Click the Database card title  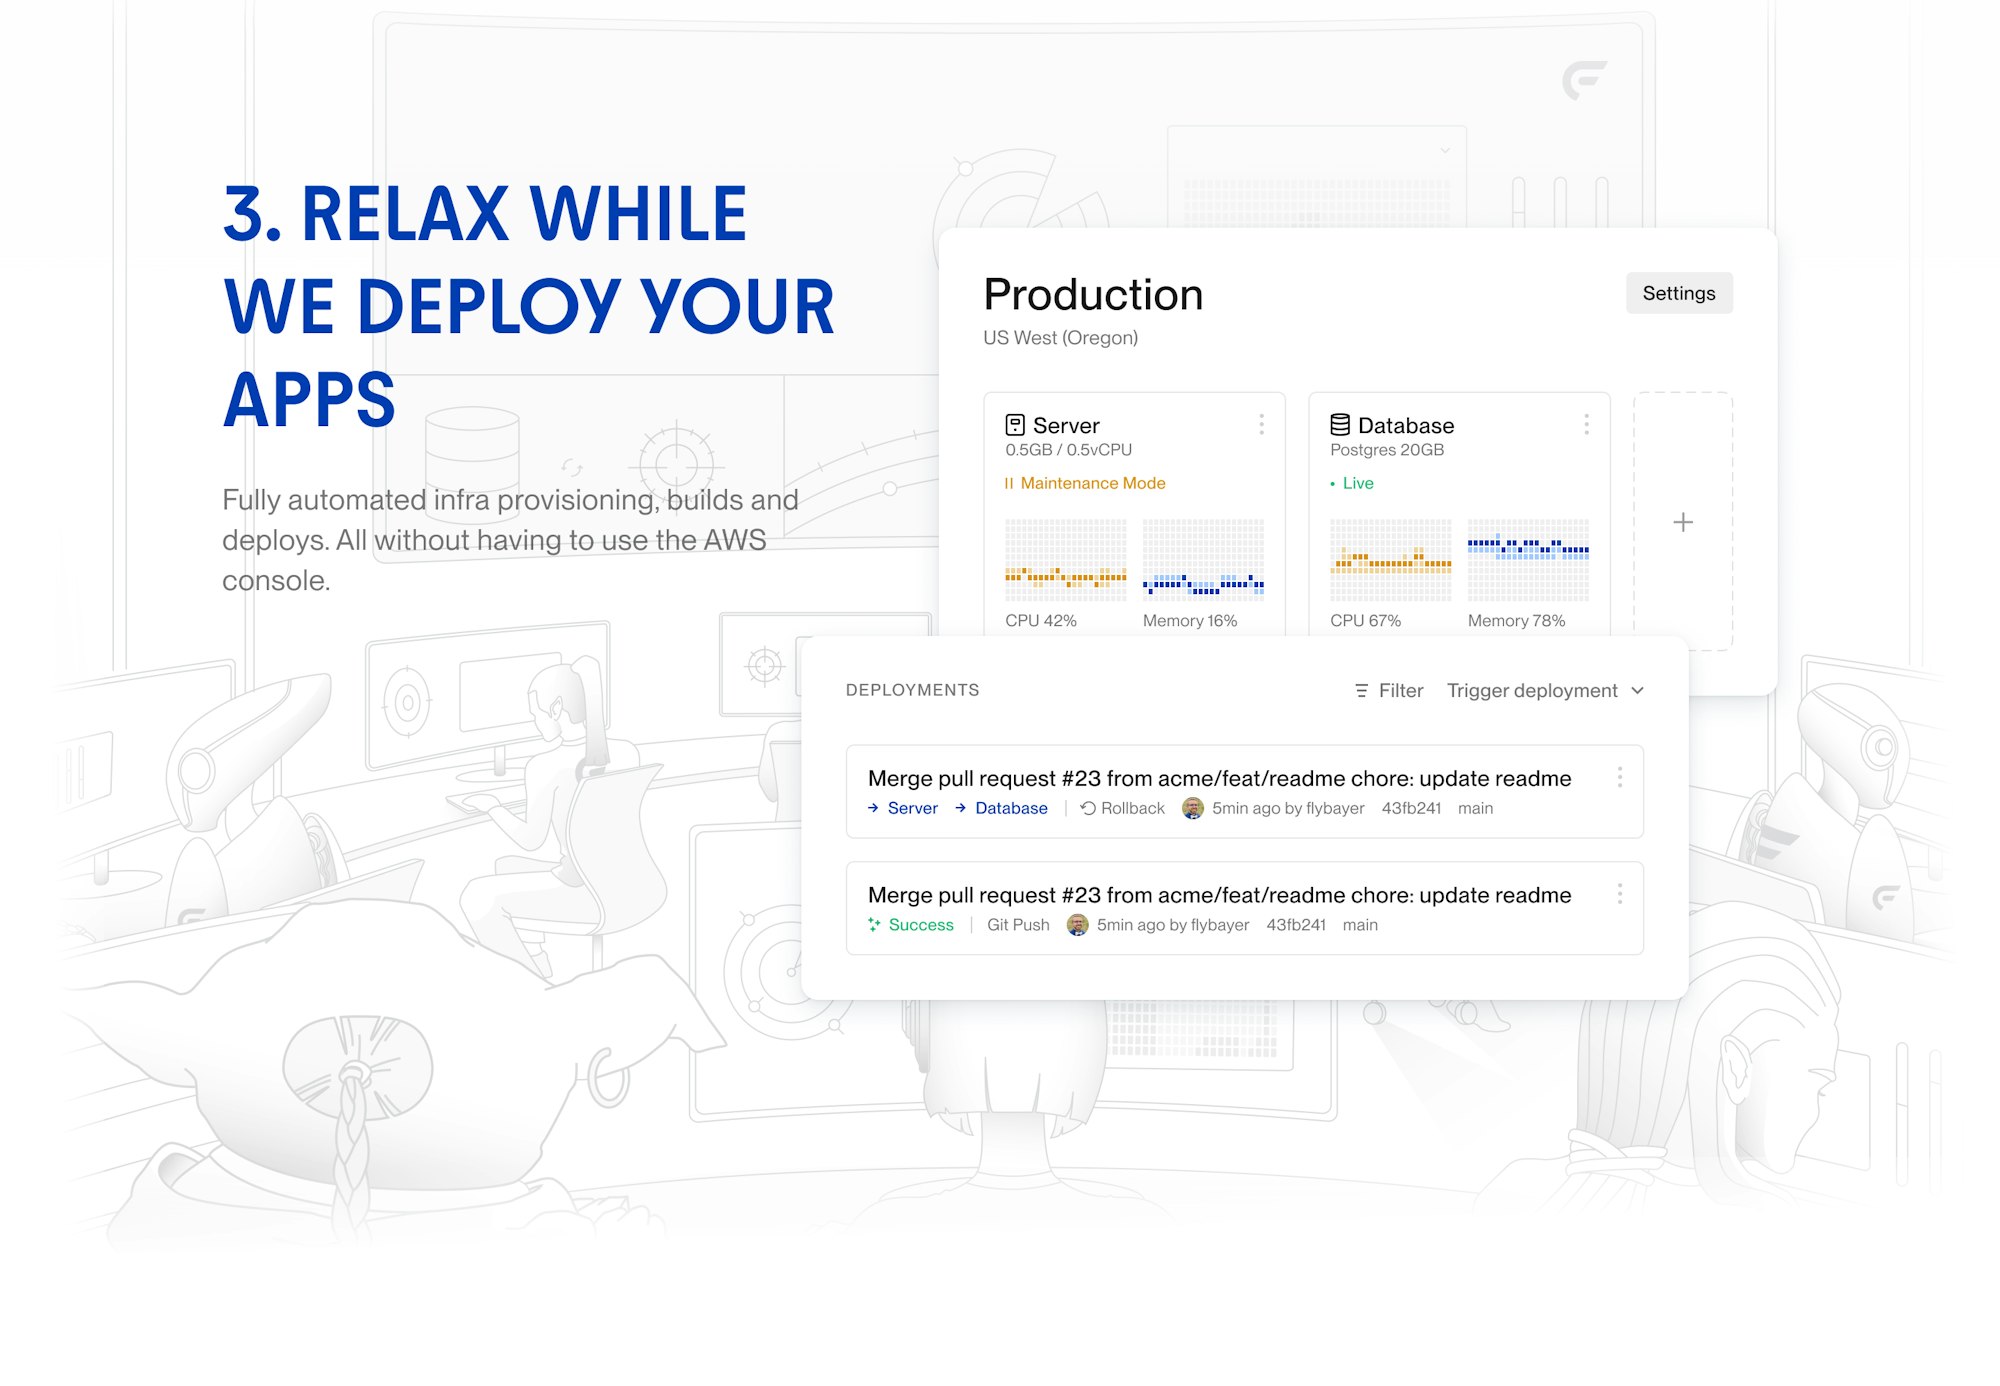[1406, 426]
